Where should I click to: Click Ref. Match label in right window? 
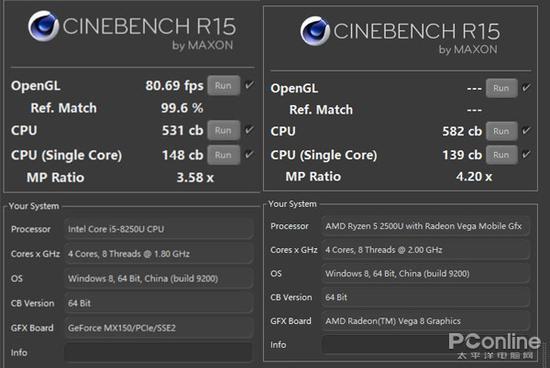pos(321,110)
